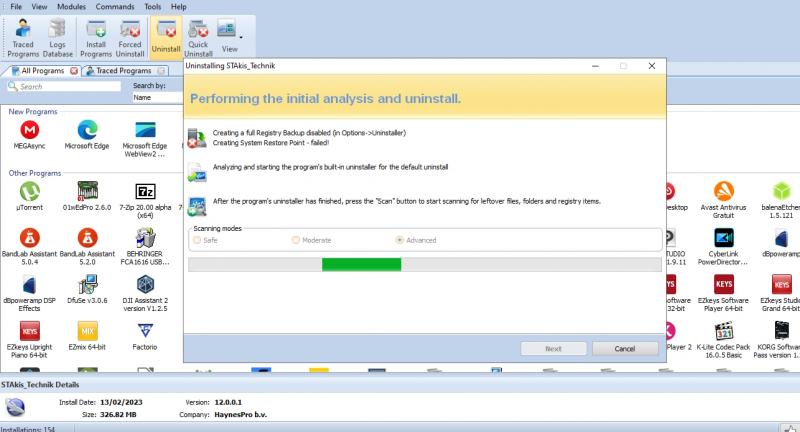Open the View menu in menu bar
The image size is (800, 432).
pos(39,7)
